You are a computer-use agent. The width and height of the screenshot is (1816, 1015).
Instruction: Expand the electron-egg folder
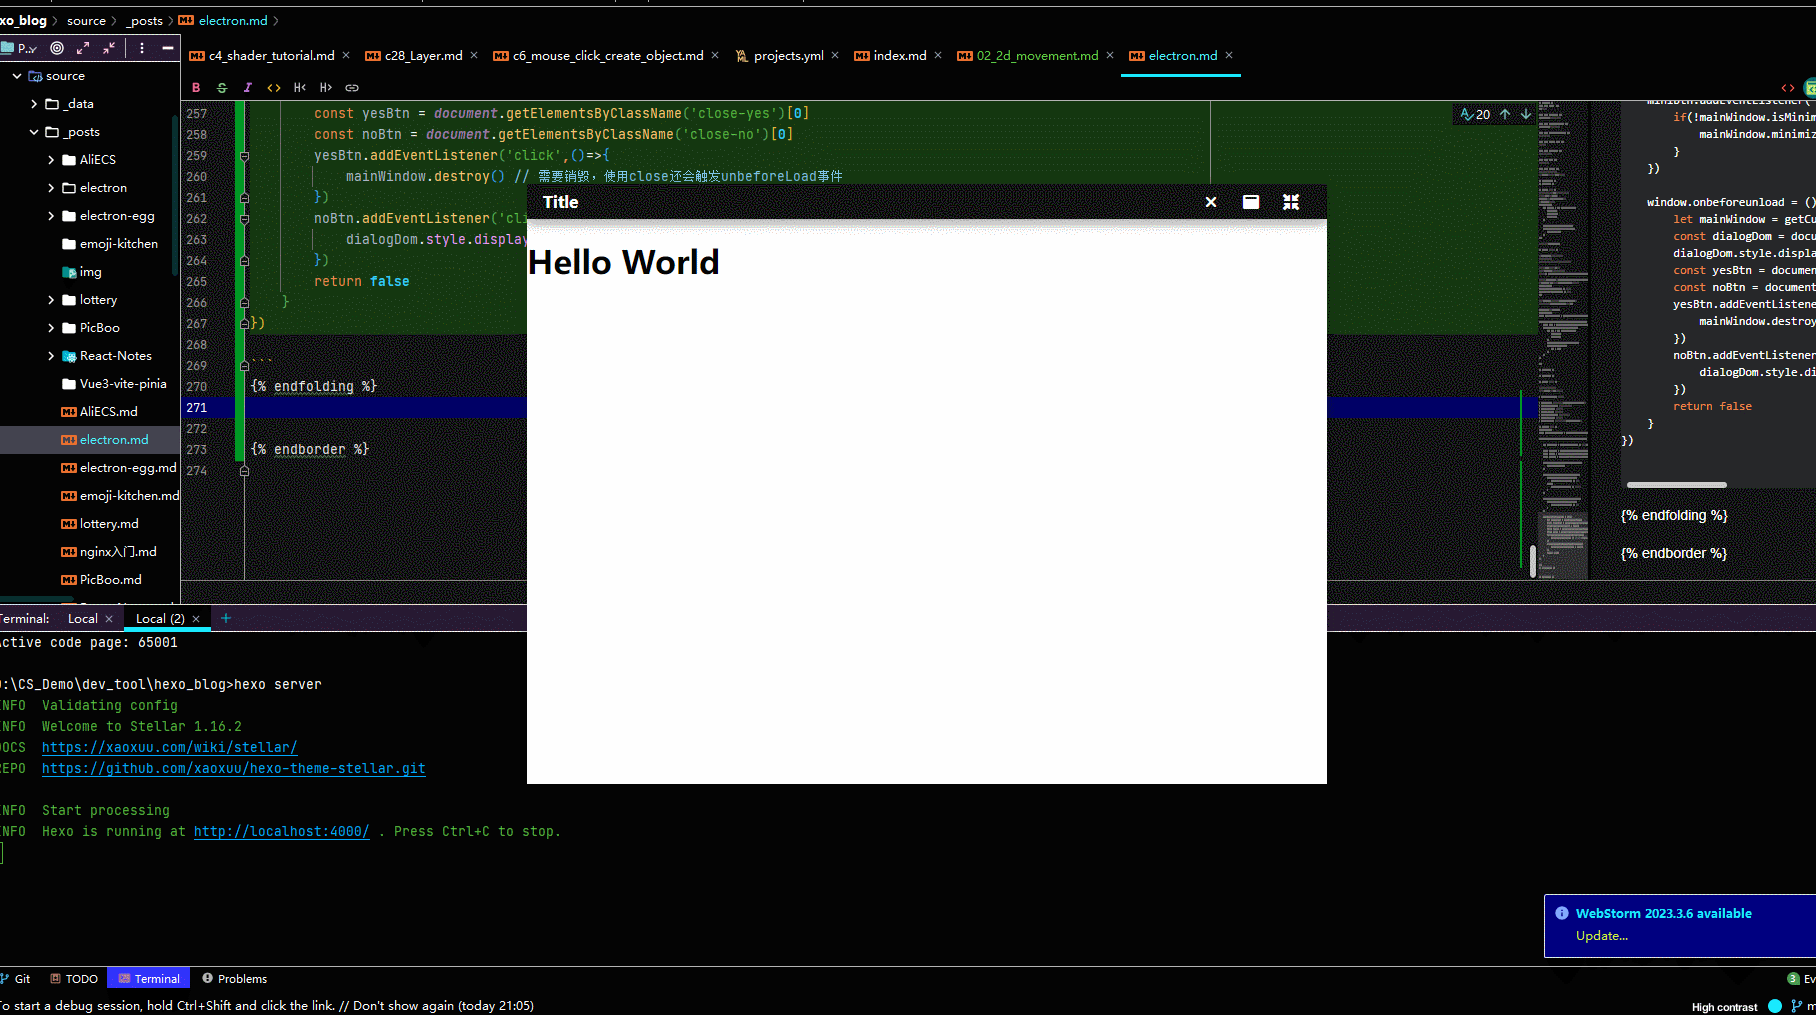coord(51,216)
